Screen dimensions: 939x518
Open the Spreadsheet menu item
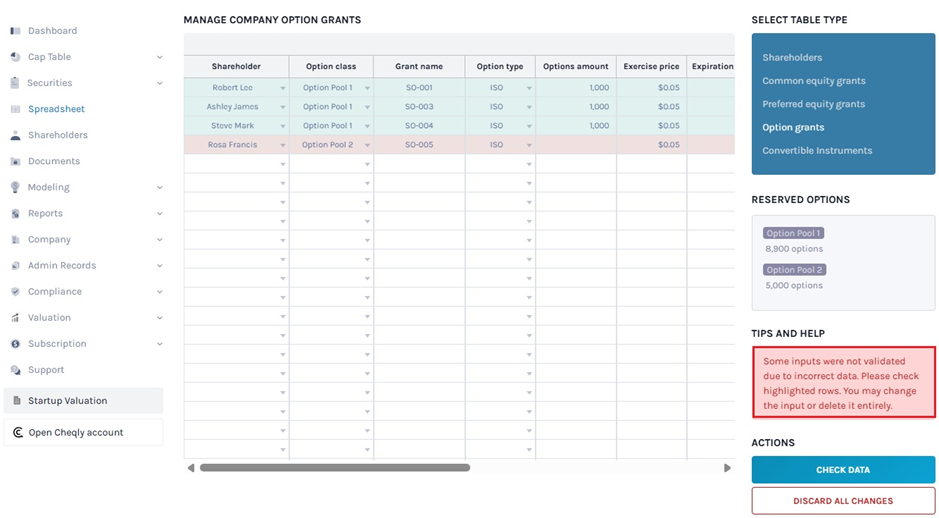point(56,109)
